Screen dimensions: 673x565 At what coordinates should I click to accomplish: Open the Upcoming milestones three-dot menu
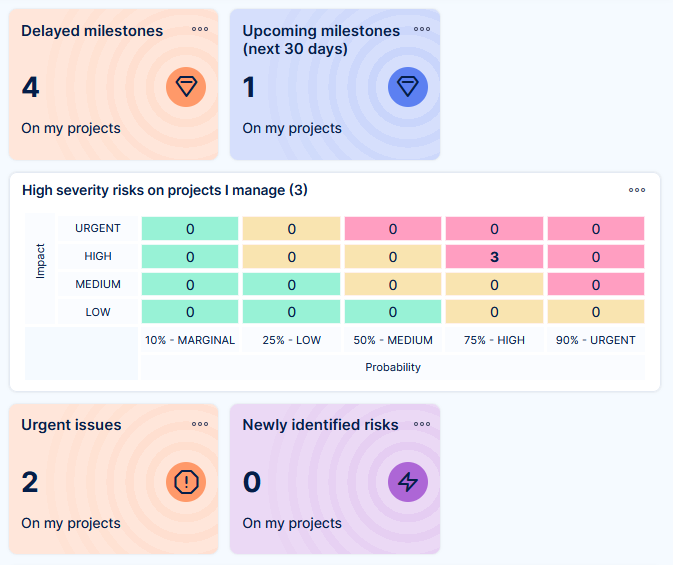[422, 29]
